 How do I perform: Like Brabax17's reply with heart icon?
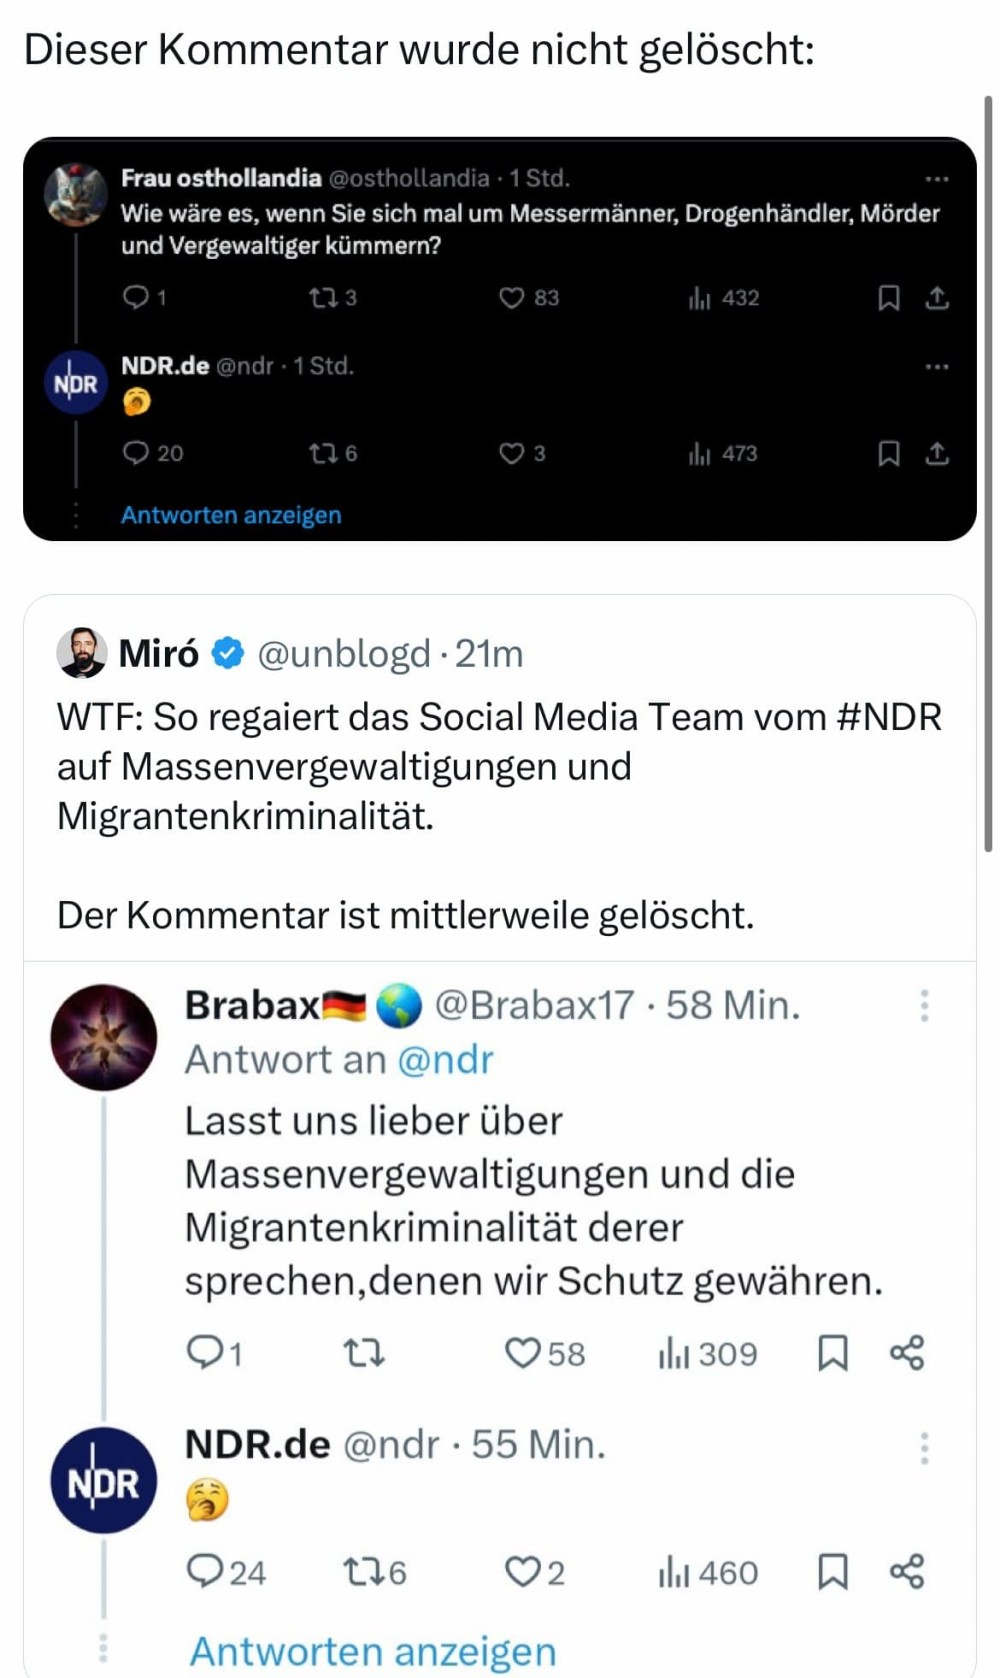522,1354
